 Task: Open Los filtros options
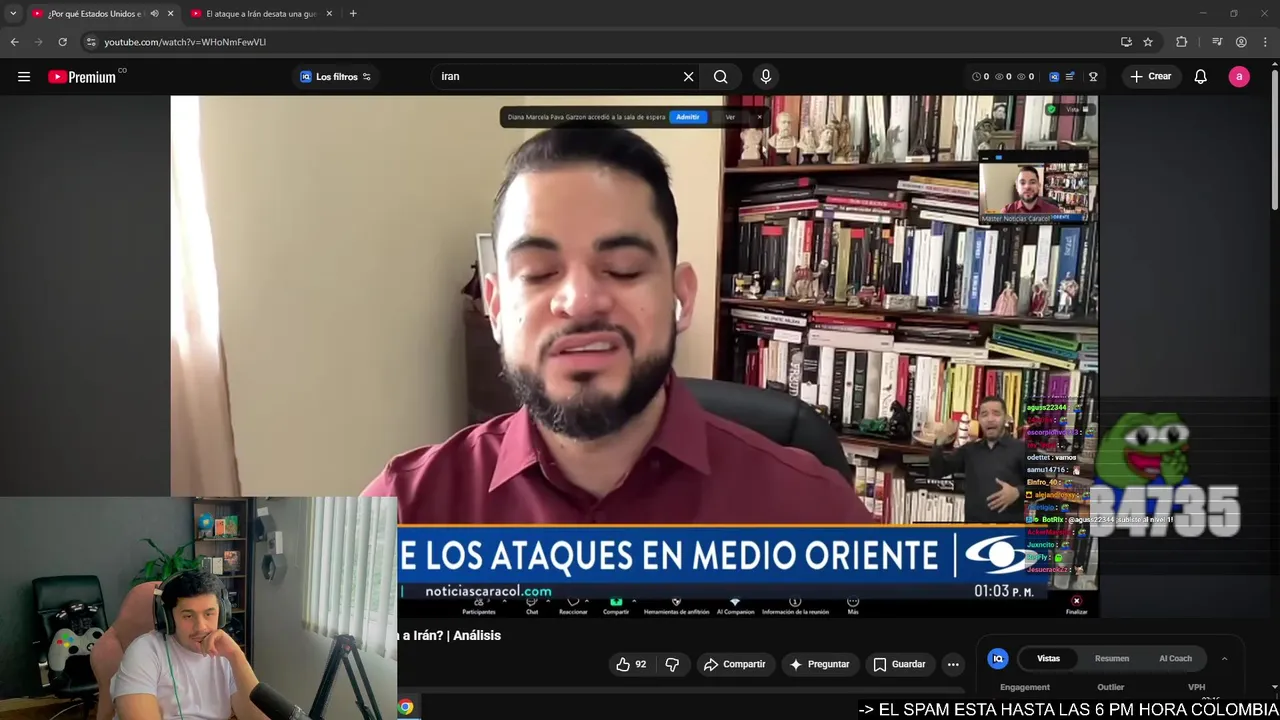pos(335,77)
